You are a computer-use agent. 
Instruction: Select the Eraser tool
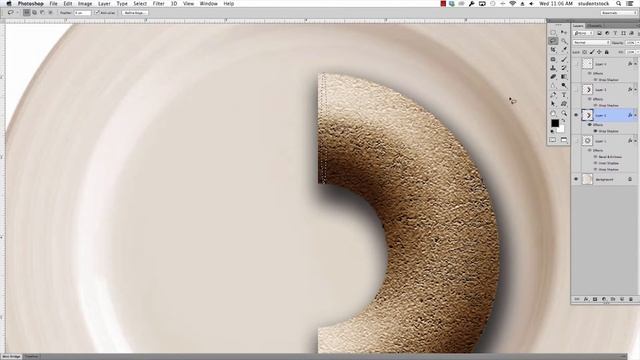(x=553, y=77)
